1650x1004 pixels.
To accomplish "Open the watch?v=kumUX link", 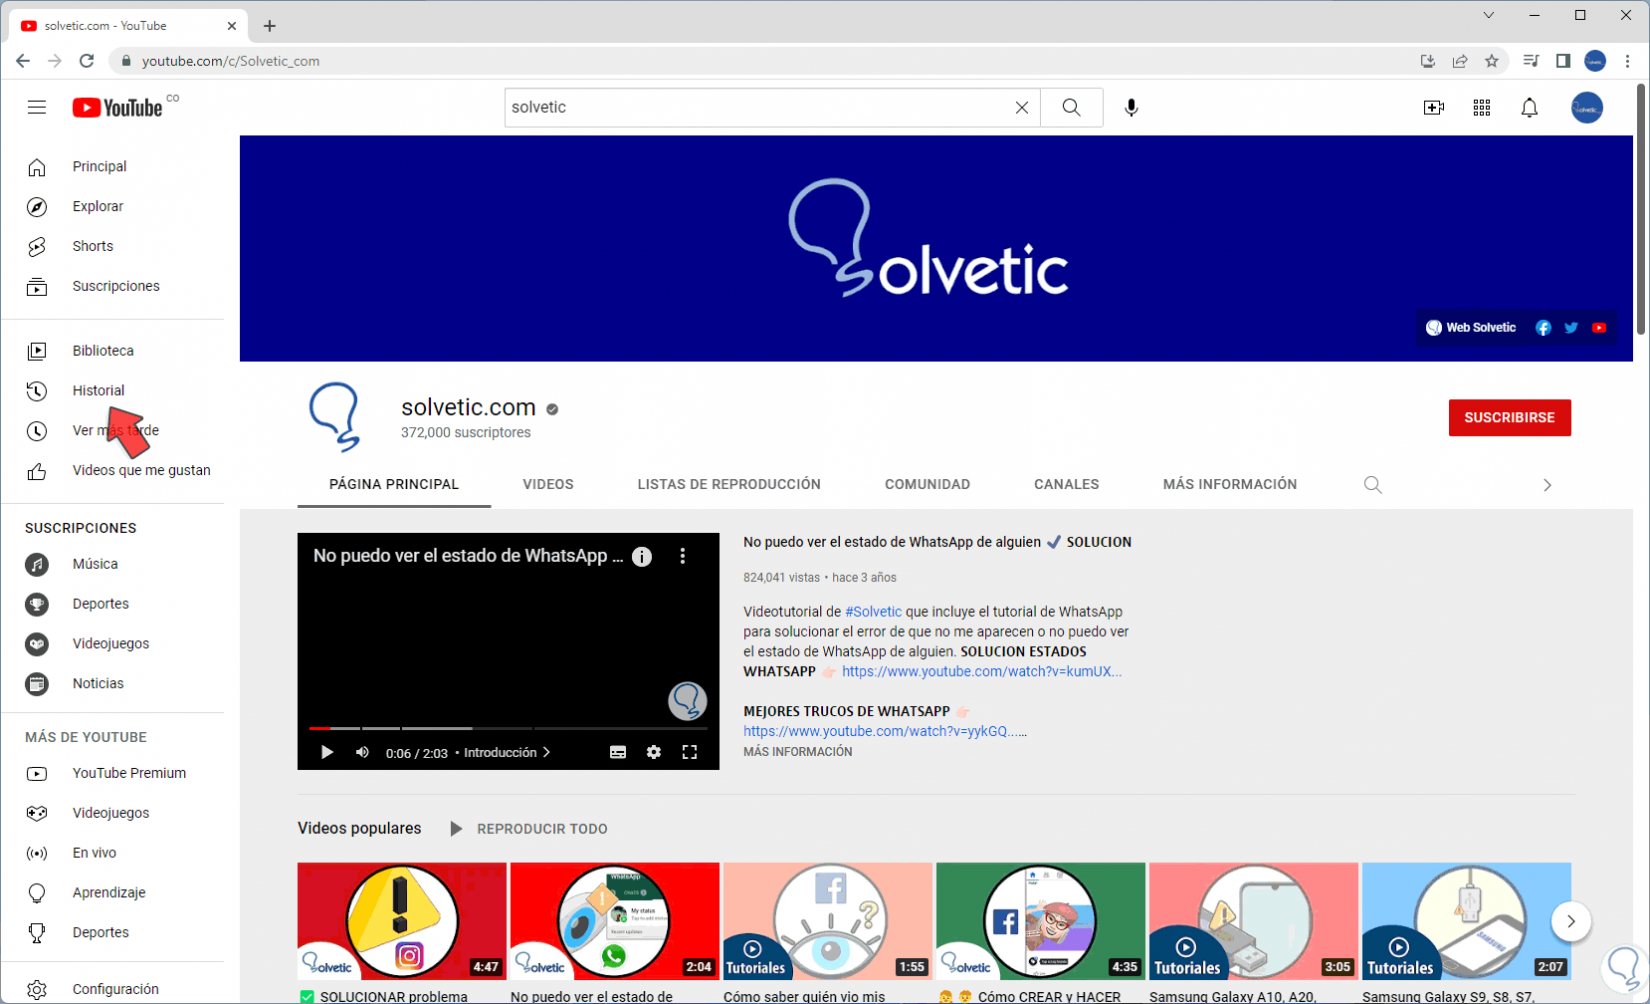I will click(982, 672).
